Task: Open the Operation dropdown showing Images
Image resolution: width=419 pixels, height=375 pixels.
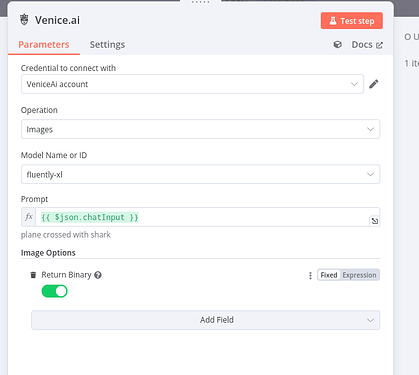Action: click(200, 129)
